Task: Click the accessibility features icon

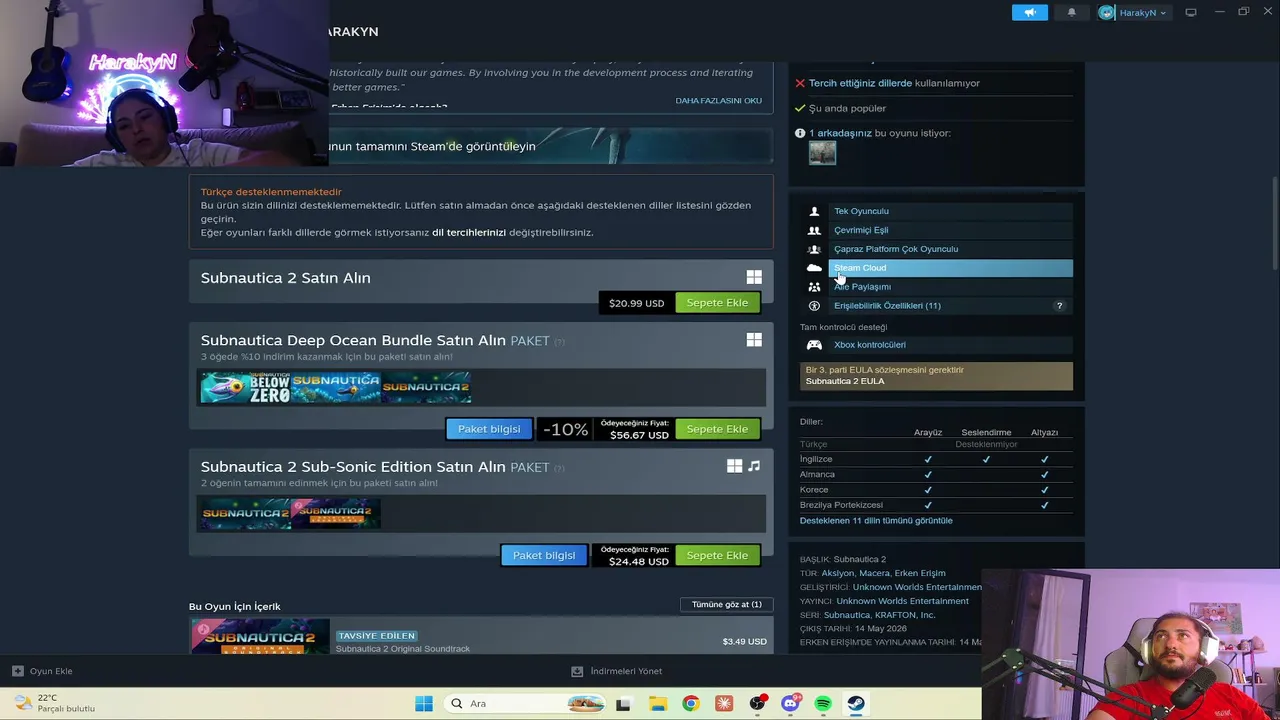Action: (814, 306)
